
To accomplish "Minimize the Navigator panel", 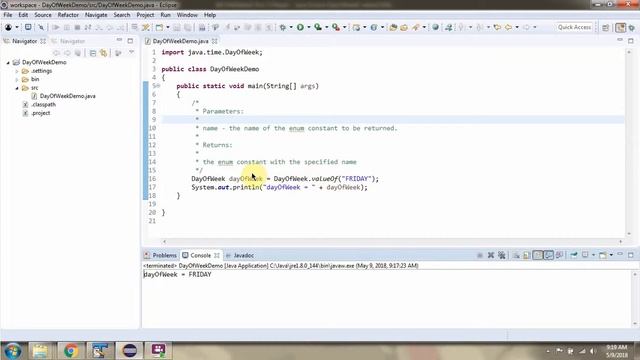I will pyautogui.click(x=119, y=40).
